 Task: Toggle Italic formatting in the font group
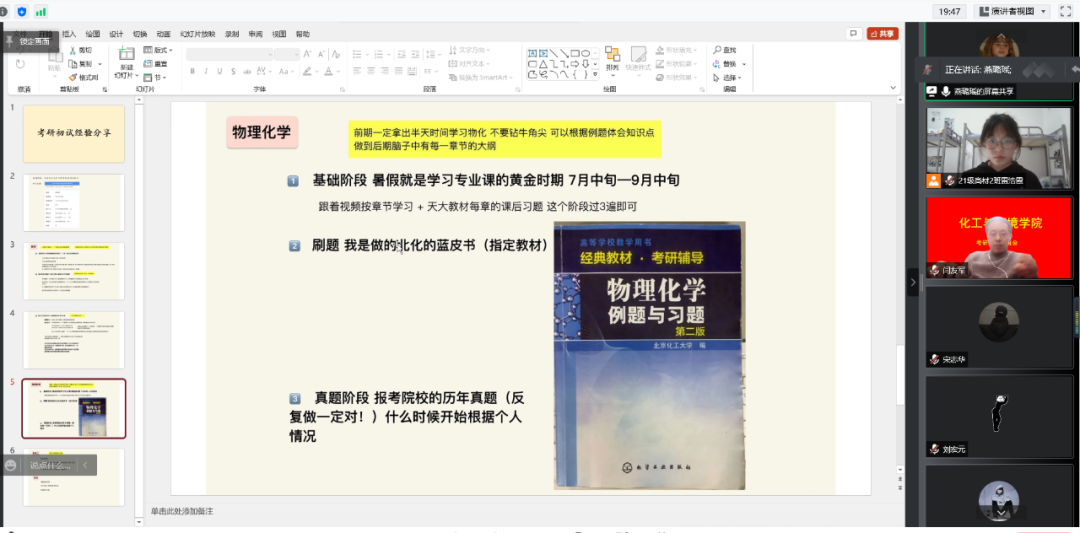click(x=206, y=71)
